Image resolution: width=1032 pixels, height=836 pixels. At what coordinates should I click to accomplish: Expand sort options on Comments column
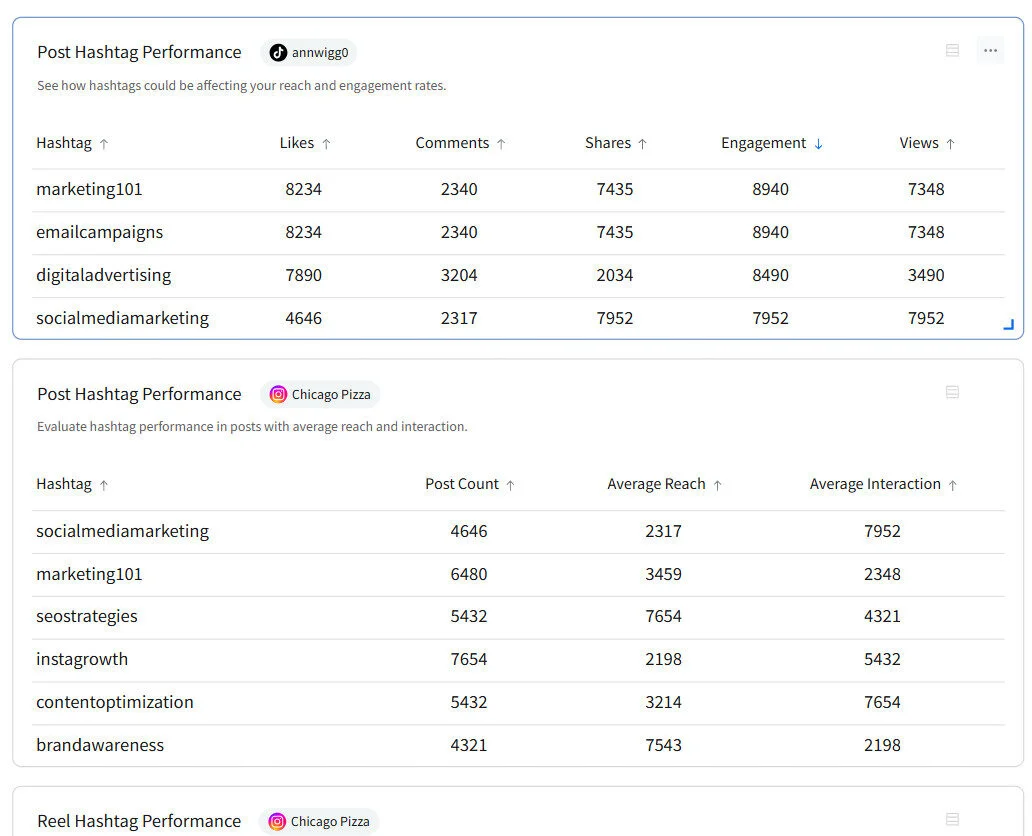[x=501, y=142]
